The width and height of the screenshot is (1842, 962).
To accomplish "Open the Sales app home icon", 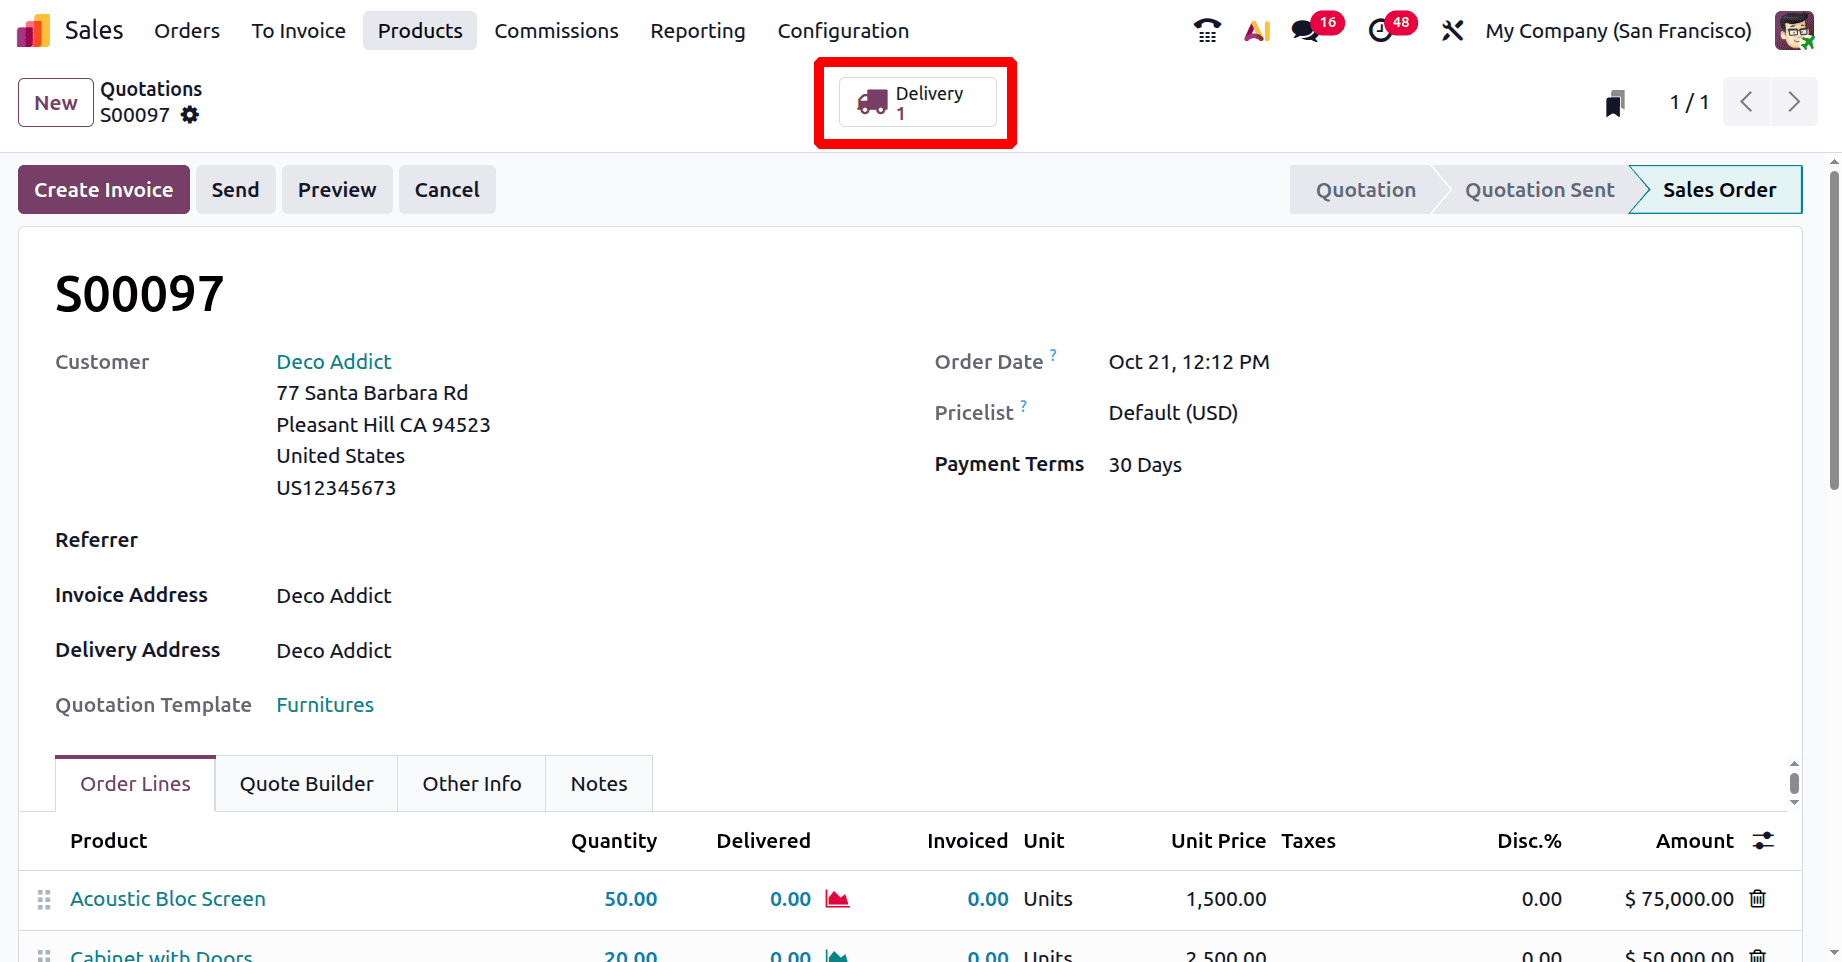I will 33,31.
